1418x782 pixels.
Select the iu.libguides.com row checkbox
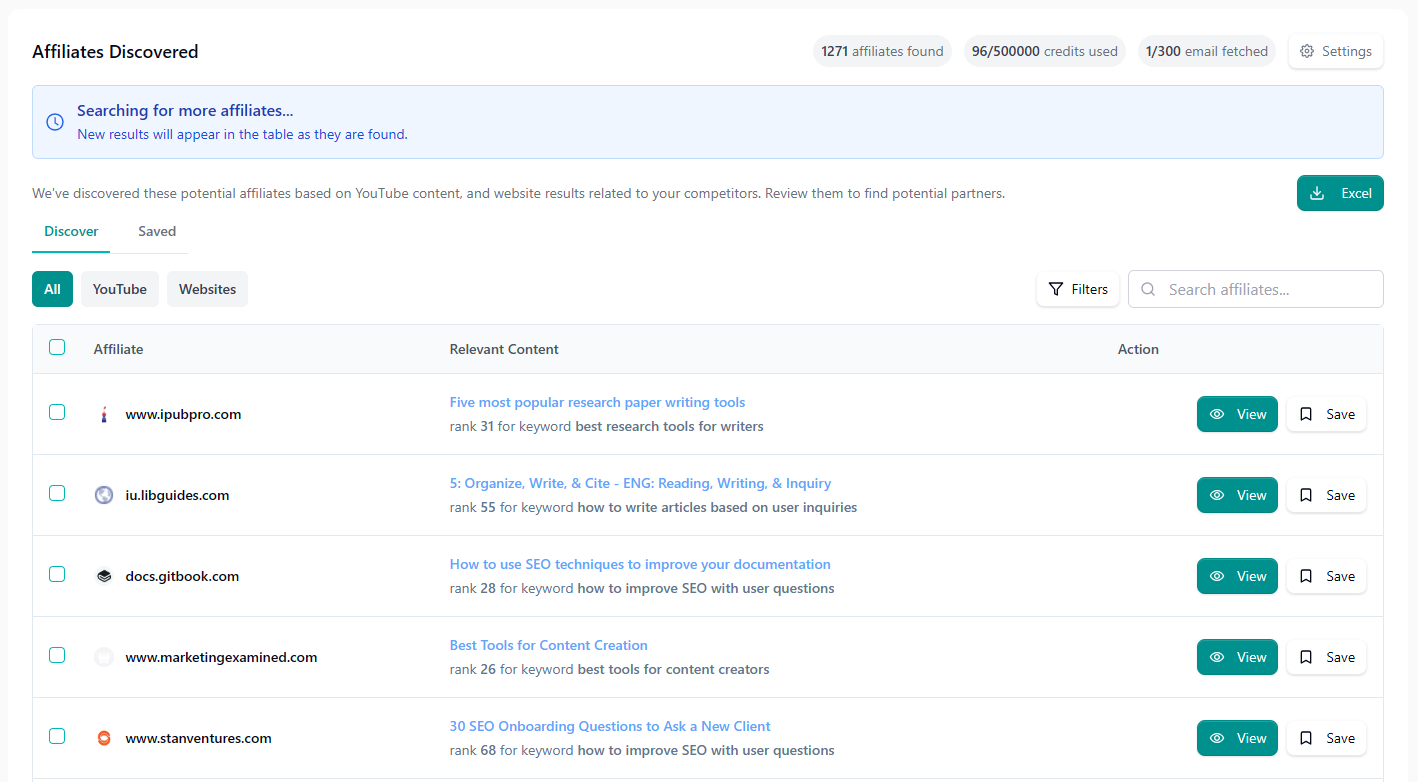pos(57,493)
